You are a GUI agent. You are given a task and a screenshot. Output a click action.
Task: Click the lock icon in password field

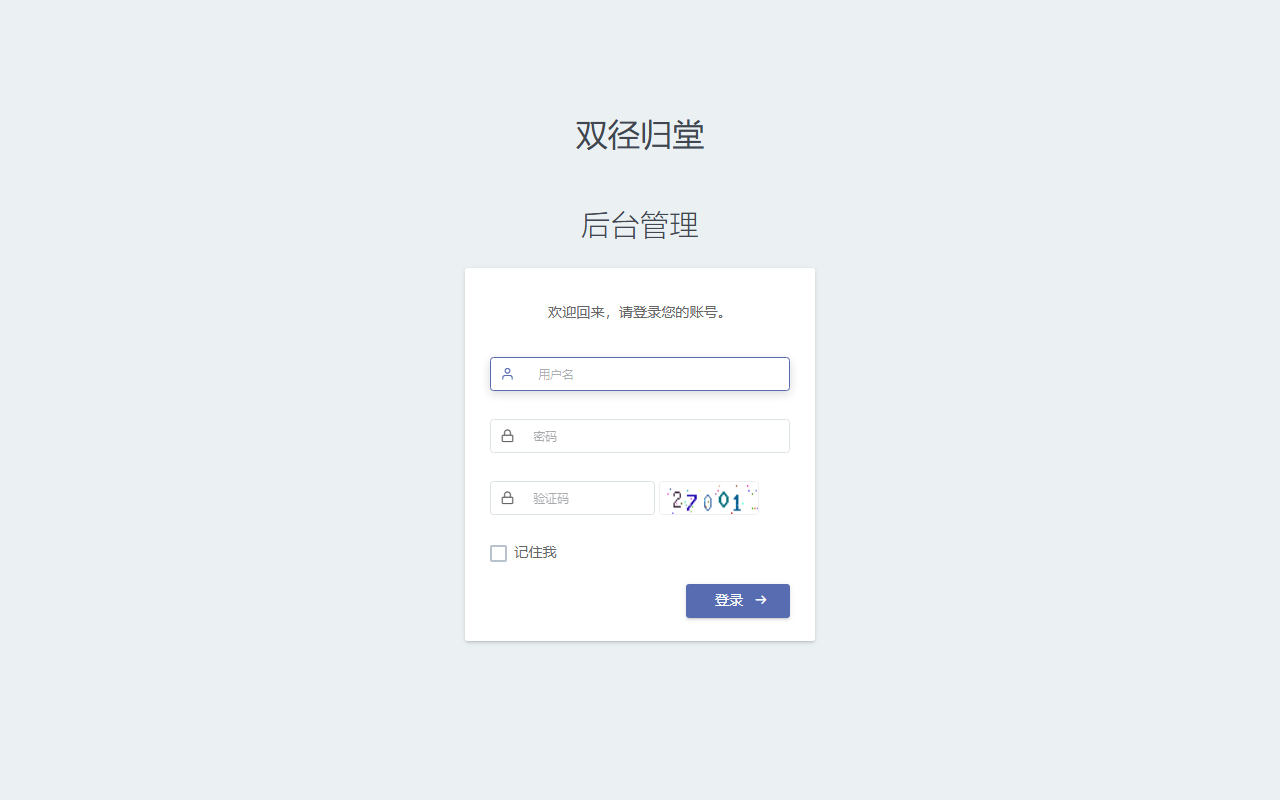(507, 436)
